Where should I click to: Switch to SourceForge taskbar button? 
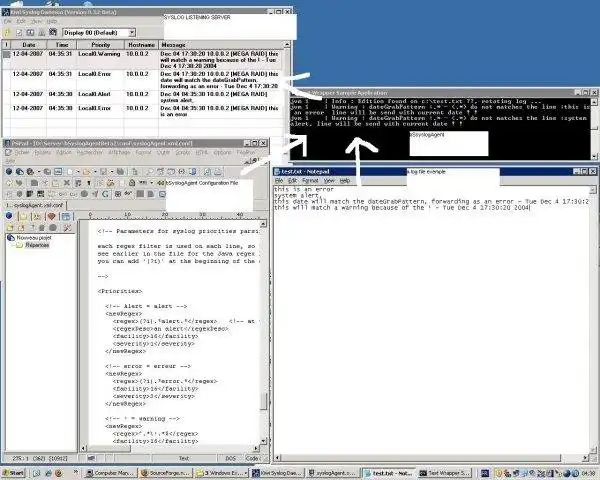point(165,473)
